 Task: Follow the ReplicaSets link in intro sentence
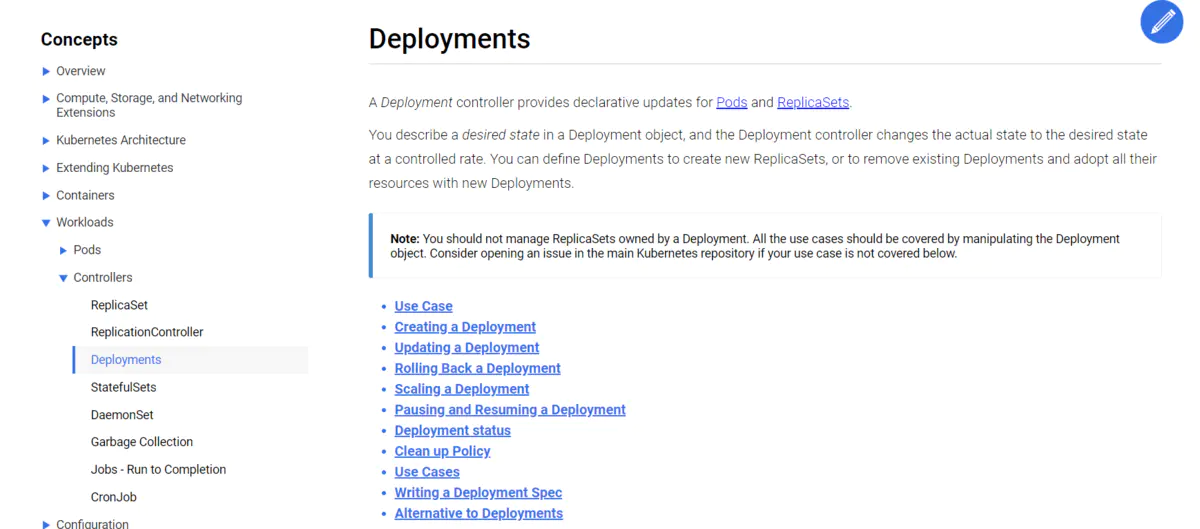click(813, 102)
